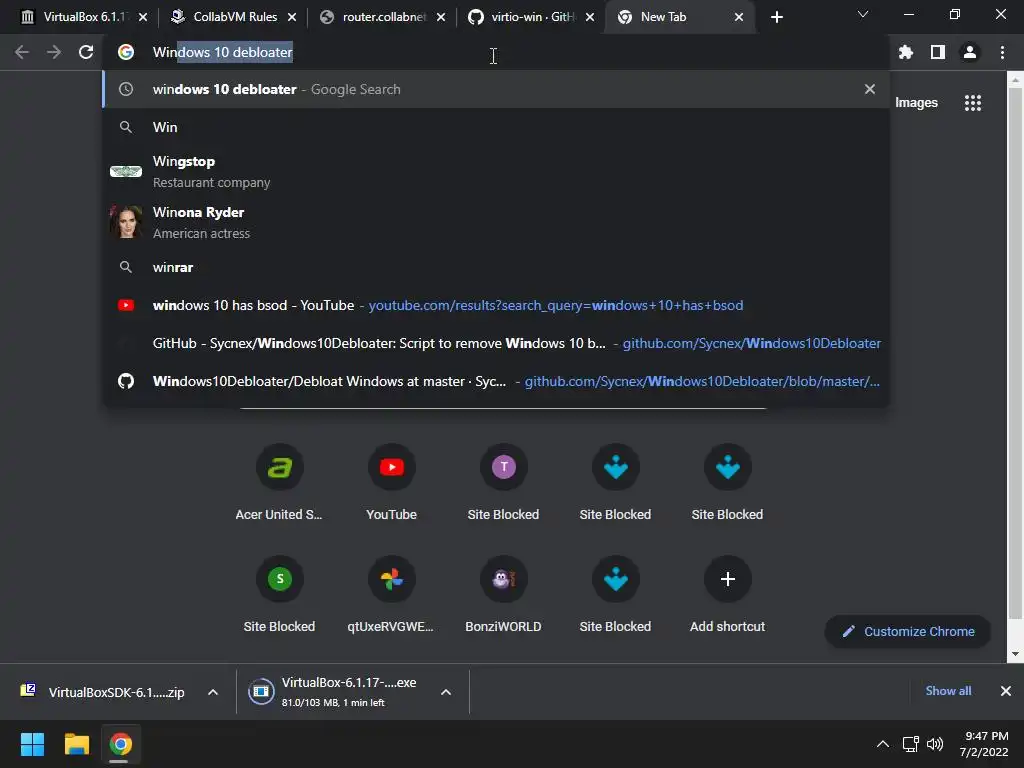The height and width of the screenshot is (768, 1024).
Task: Select winrar search suggestion
Action: coord(496,267)
